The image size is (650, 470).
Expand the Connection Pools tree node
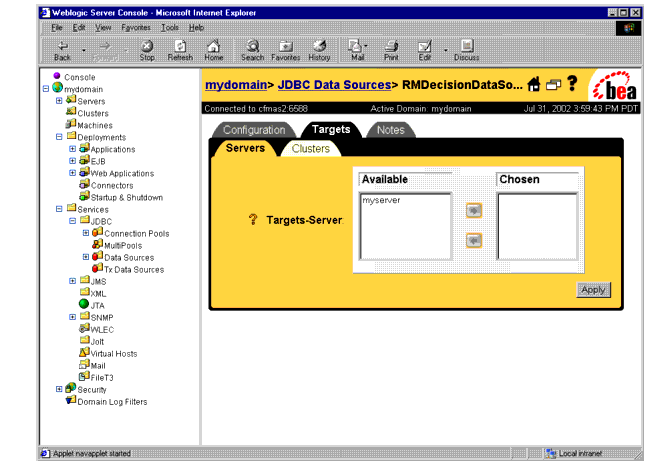(x=86, y=233)
